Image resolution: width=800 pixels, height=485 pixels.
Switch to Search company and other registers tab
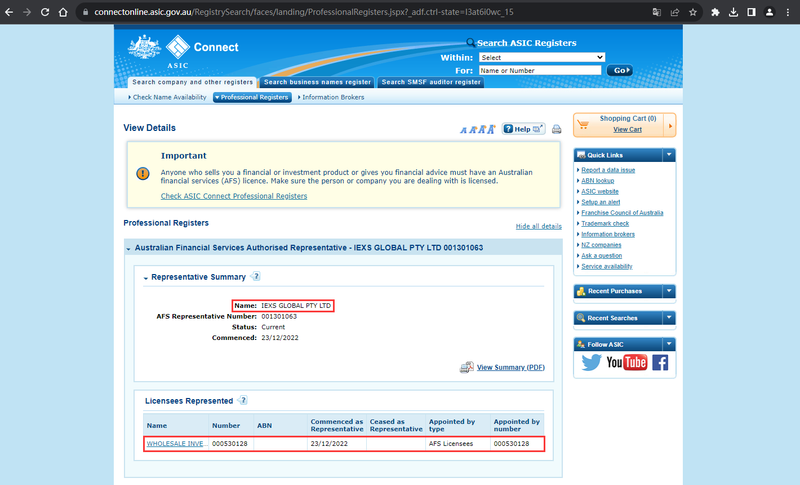[x=192, y=82]
